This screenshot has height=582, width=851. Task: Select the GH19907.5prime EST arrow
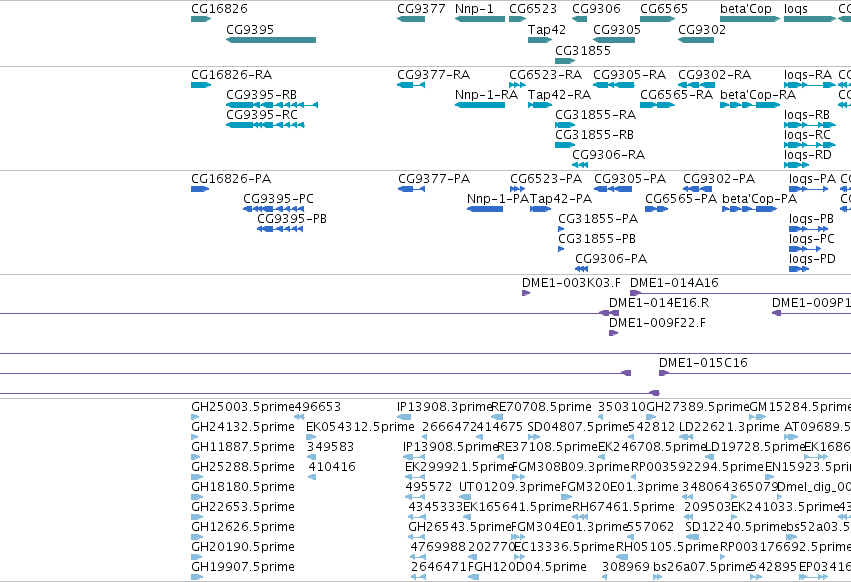[x=197, y=577]
